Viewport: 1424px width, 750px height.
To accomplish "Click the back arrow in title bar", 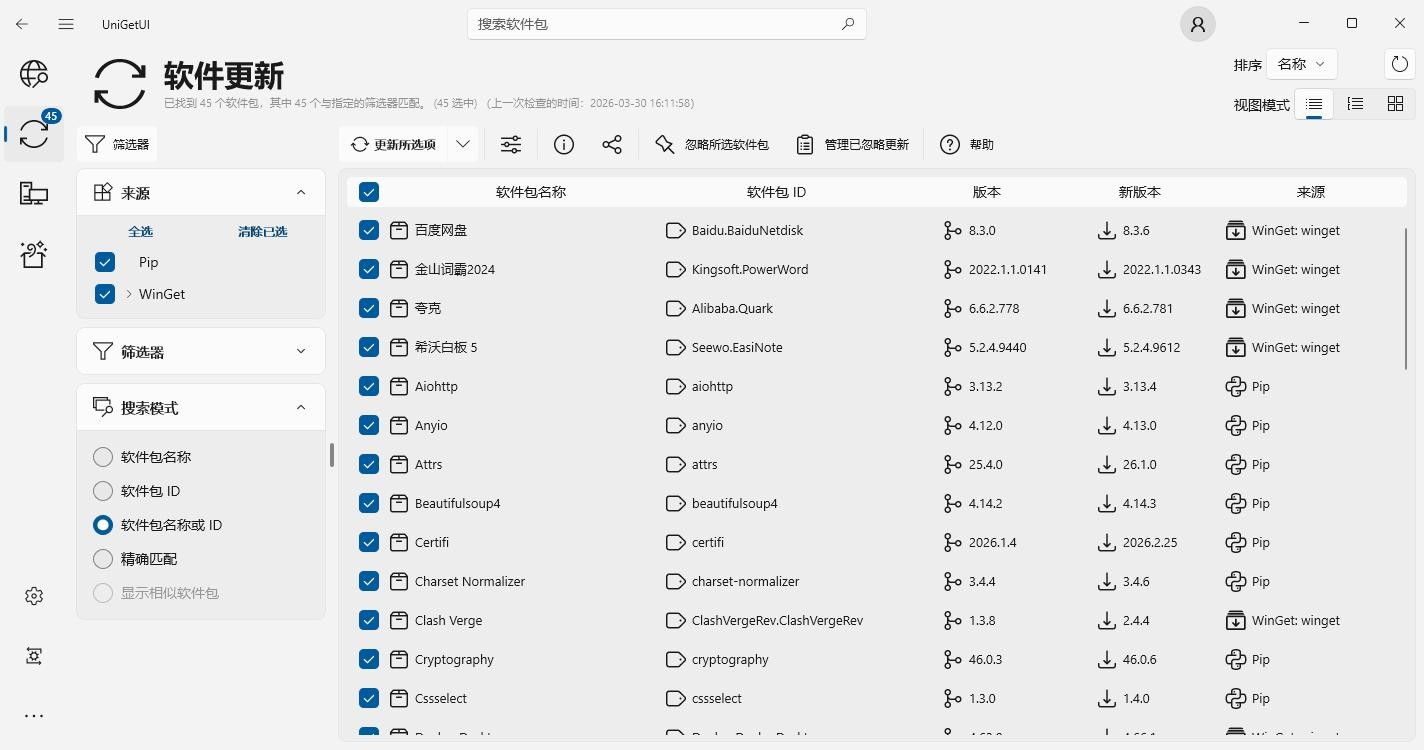I will click(22, 24).
